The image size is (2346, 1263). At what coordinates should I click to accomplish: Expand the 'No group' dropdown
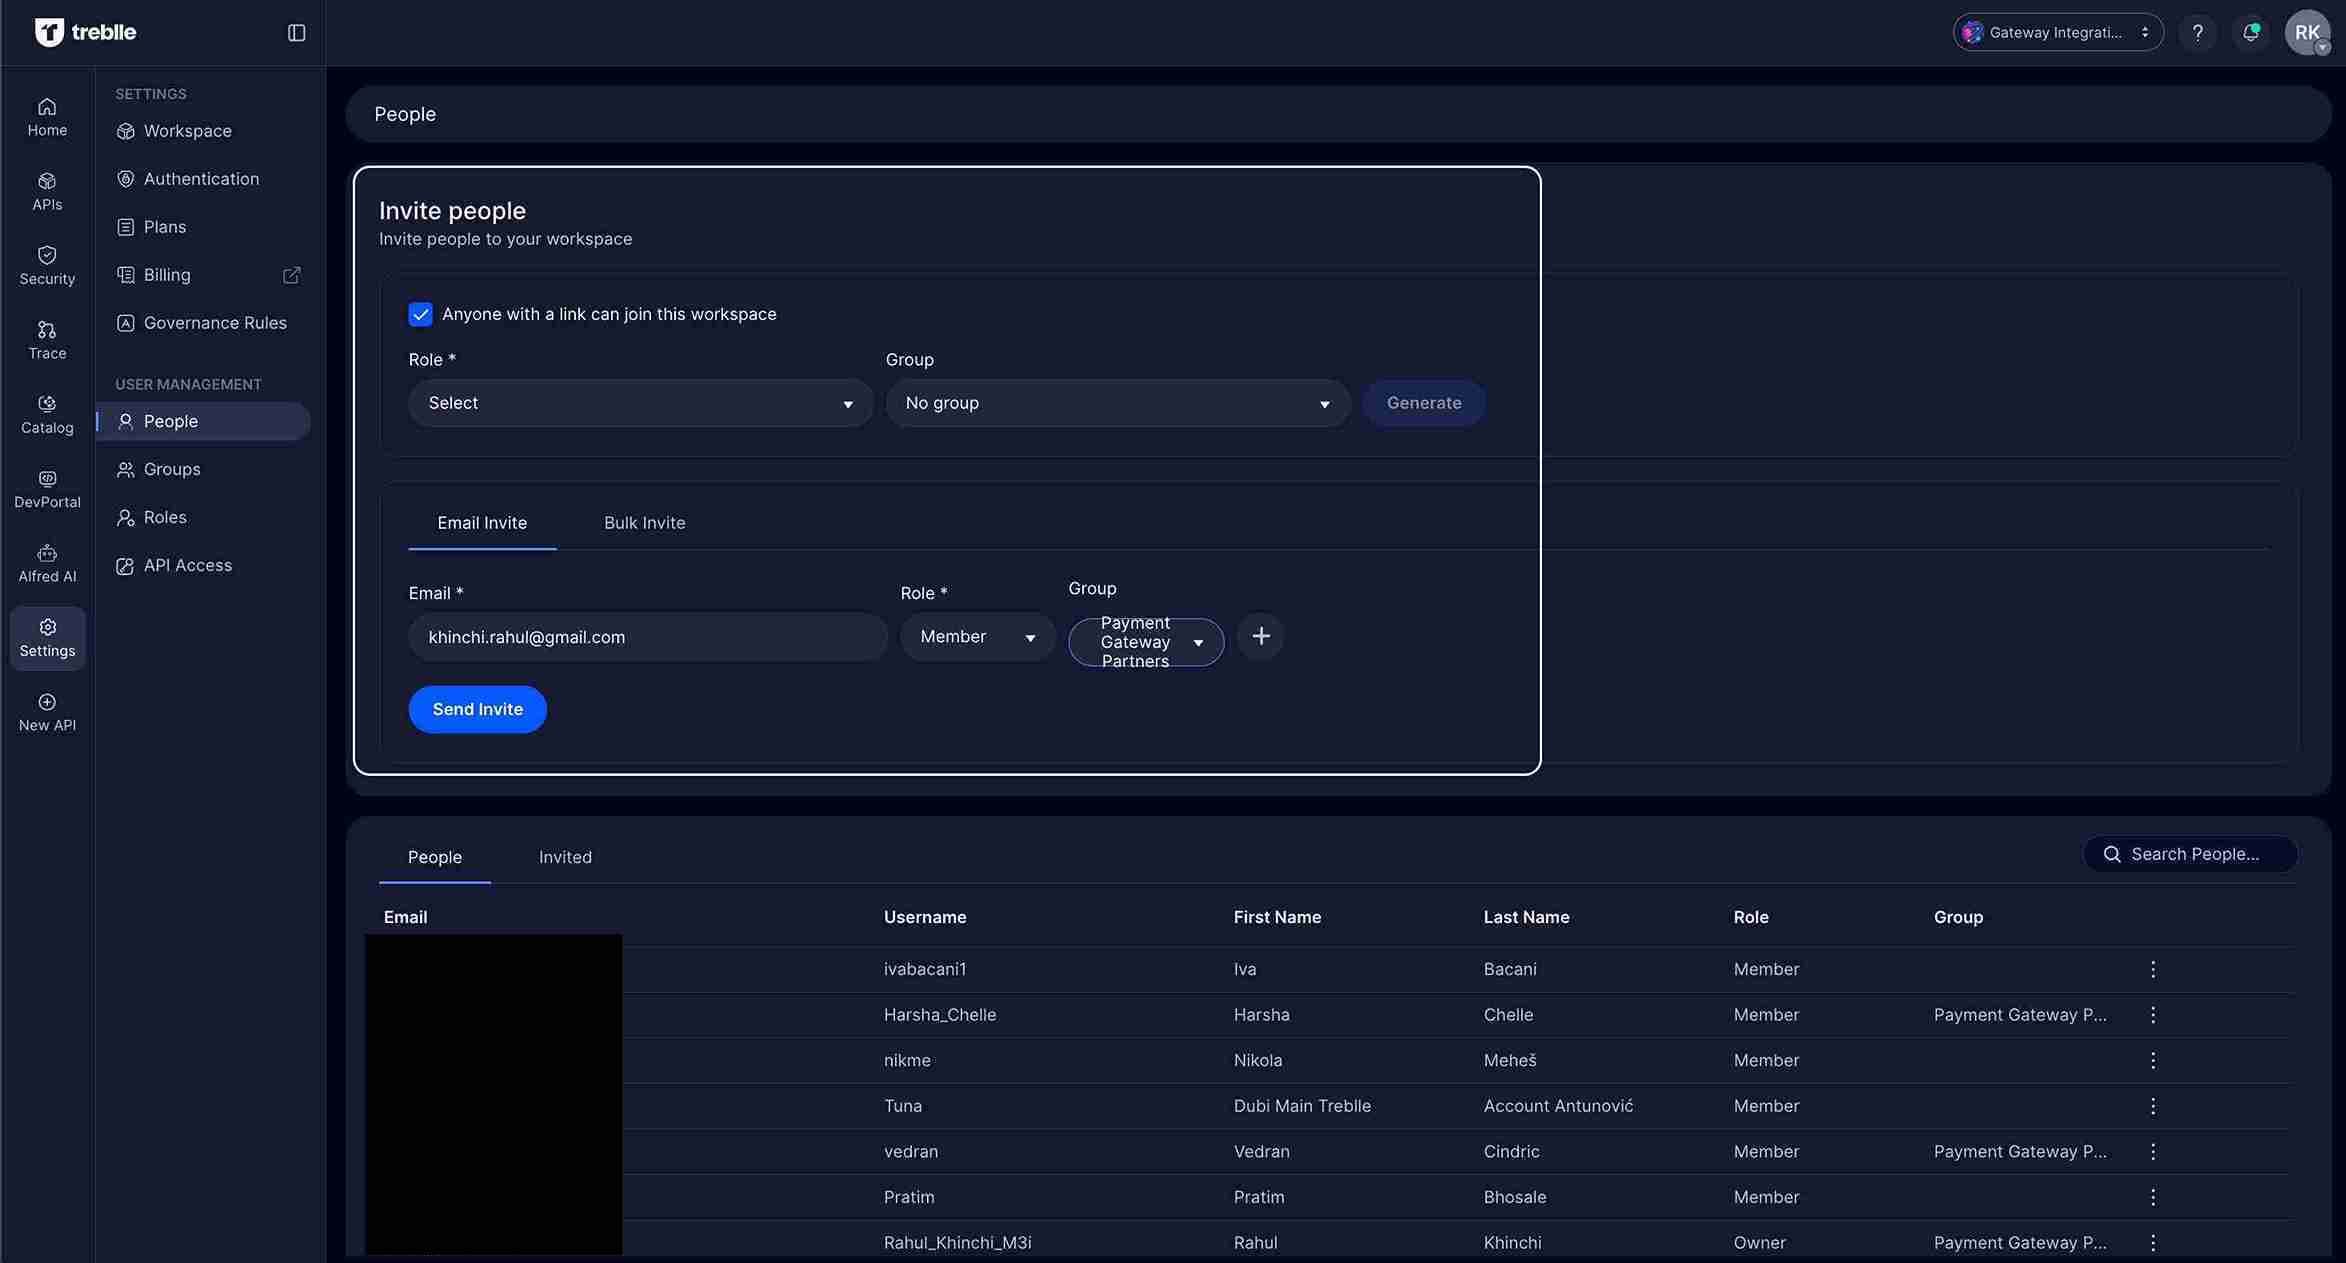(1117, 403)
